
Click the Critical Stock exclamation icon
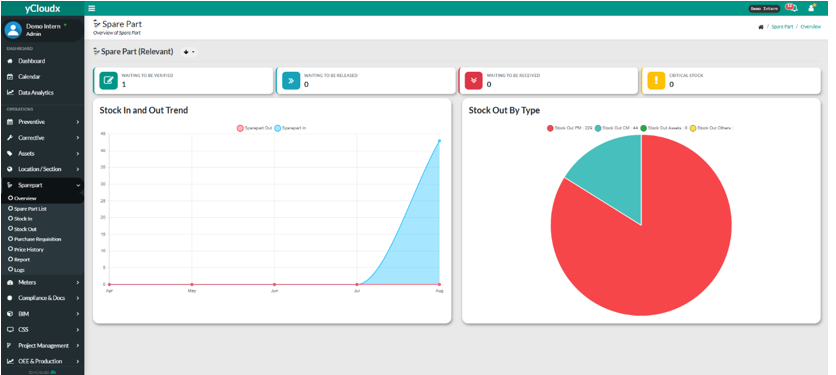click(656, 81)
